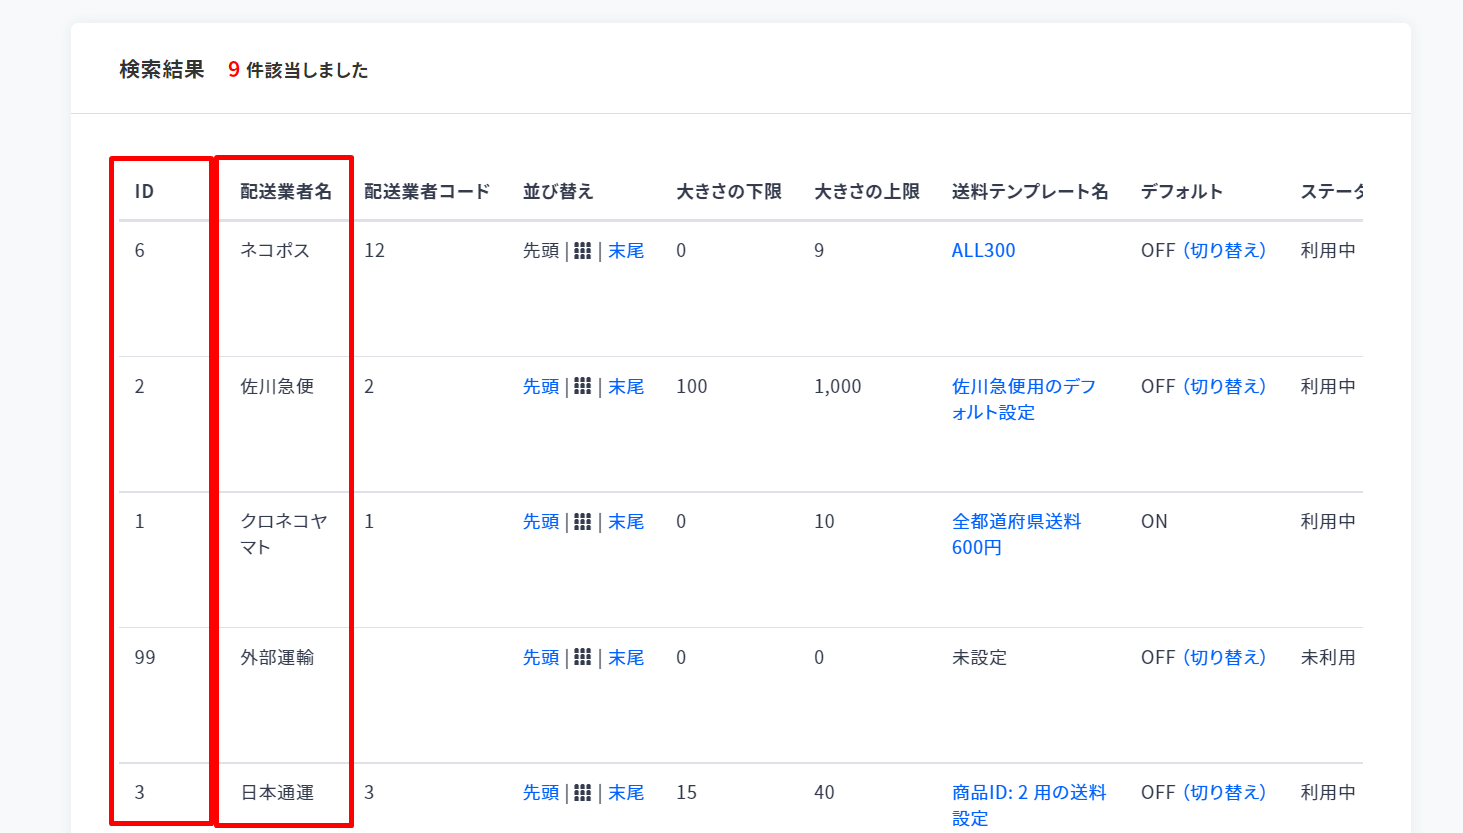
Task: Move 佐川急便 to 末尾
Action: point(626,386)
